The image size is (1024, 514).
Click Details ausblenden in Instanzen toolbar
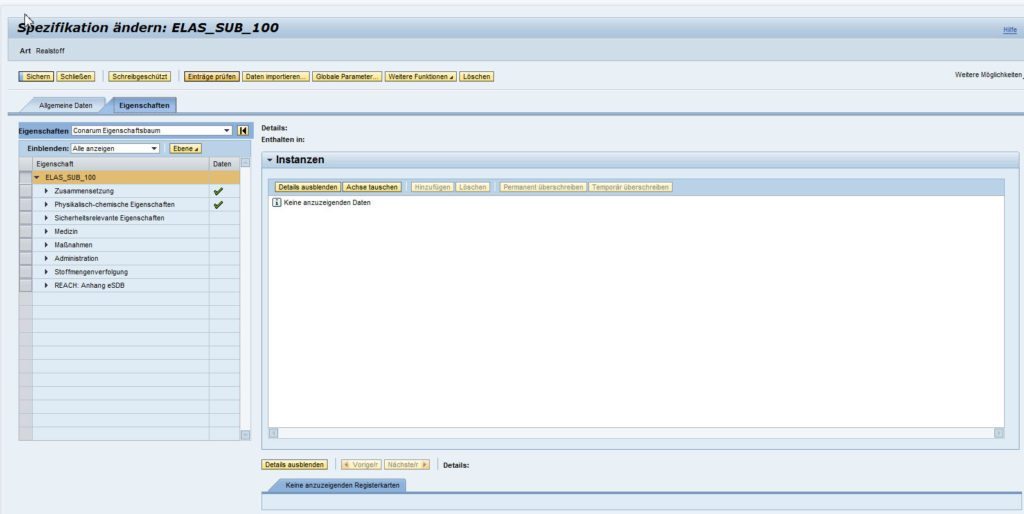click(x=308, y=187)
